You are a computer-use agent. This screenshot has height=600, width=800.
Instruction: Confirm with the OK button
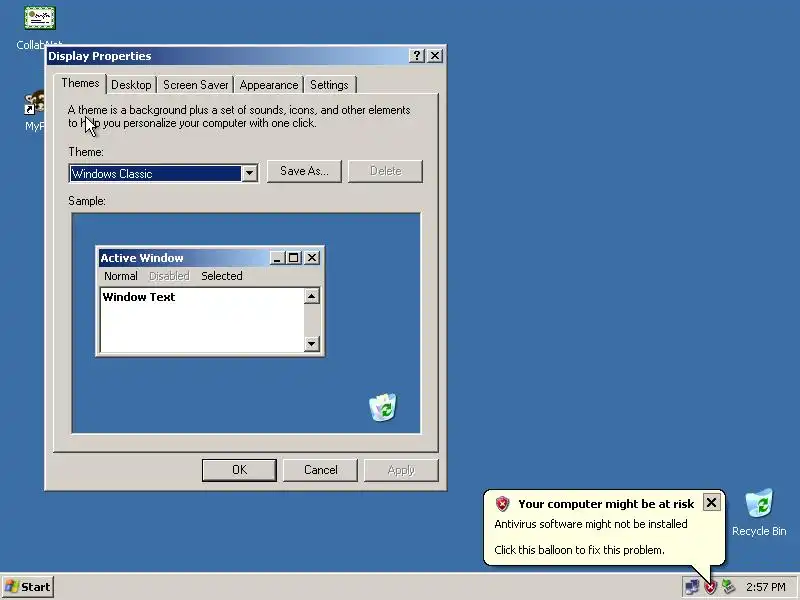[239, 470]
